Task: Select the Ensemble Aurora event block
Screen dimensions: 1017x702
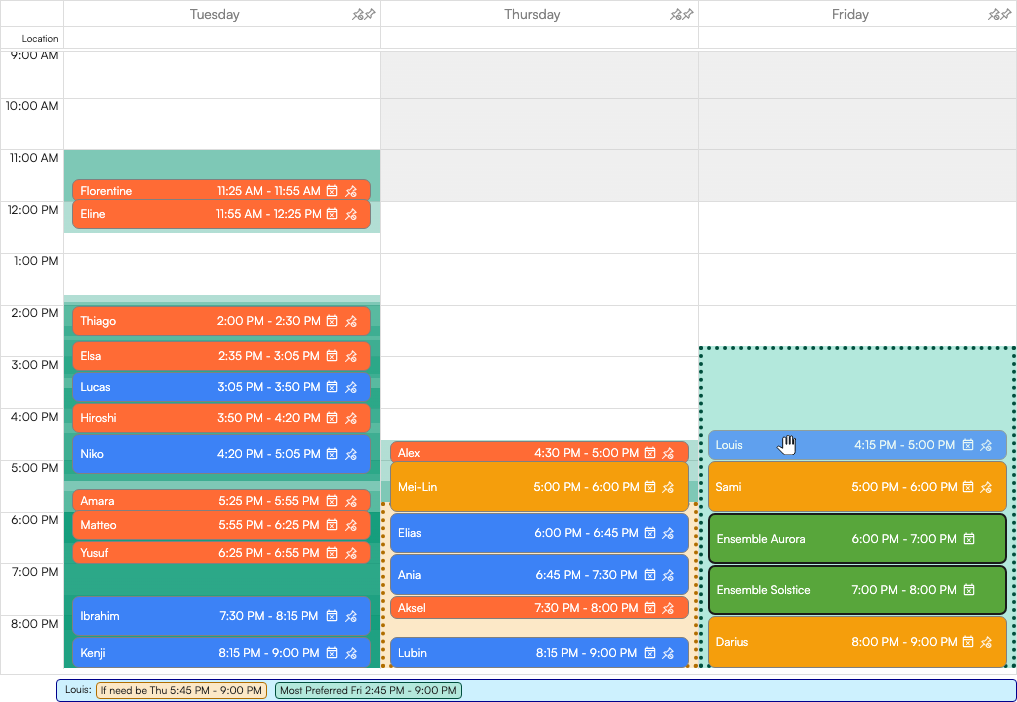Action: pyautogui.click(x=857, y=539)
